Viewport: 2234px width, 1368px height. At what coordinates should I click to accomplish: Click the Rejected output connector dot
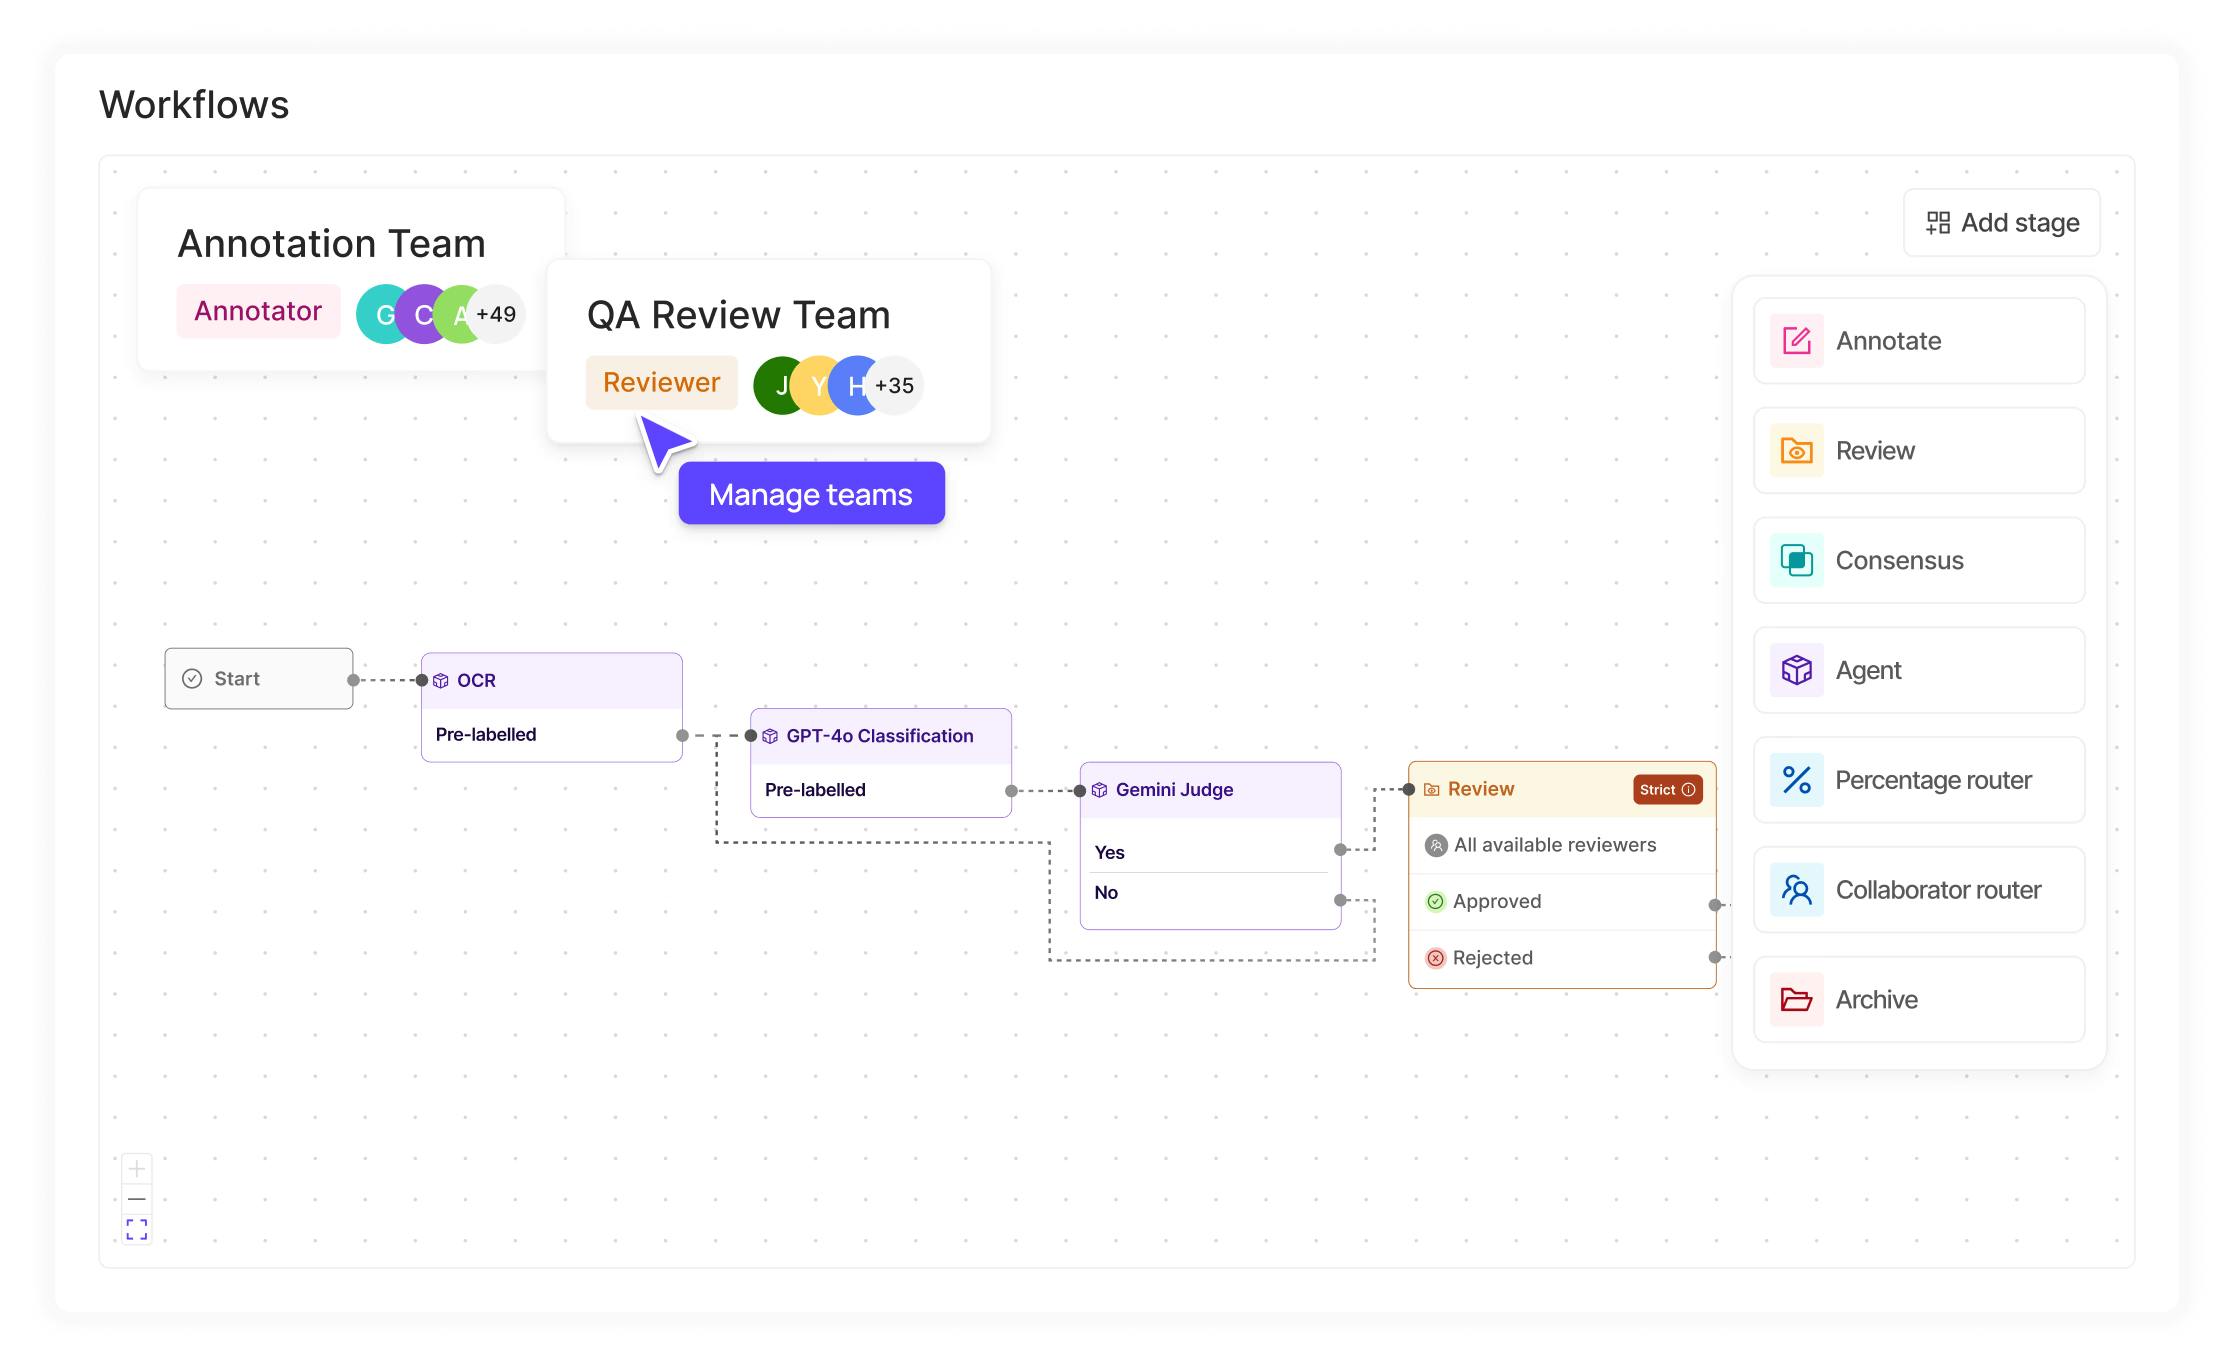(x=1715, y=957)
